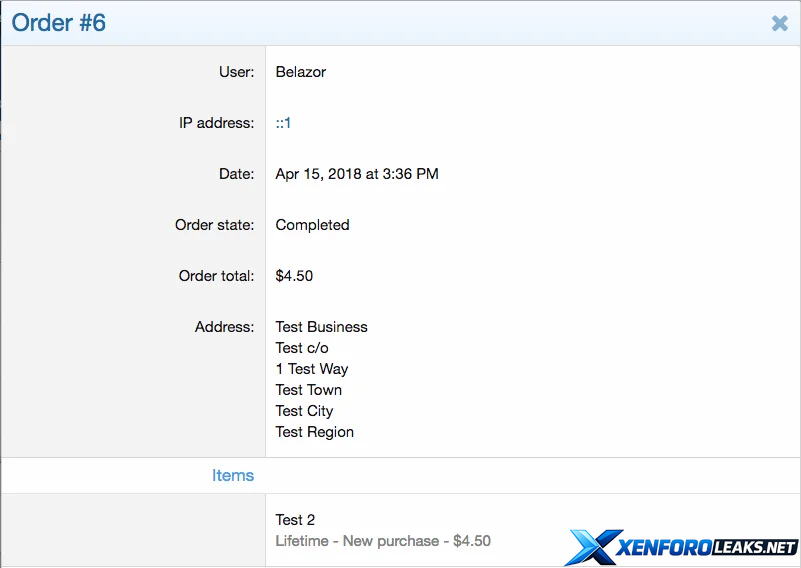Image resolution: width=801 pixels, height=568 pixels.
Task: Select the 1 Test Way street line
Action: [x=312, y=369]
